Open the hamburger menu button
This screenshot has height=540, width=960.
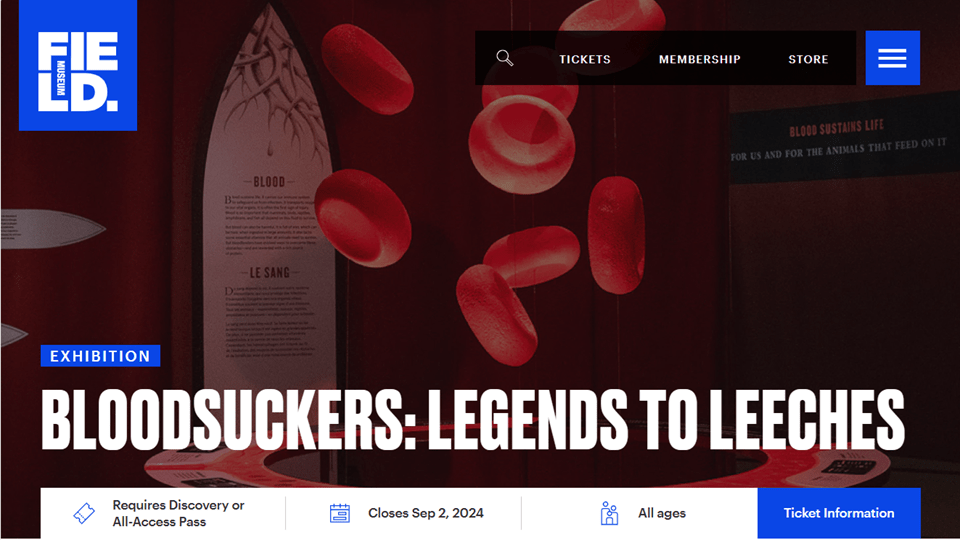point(892,58)
